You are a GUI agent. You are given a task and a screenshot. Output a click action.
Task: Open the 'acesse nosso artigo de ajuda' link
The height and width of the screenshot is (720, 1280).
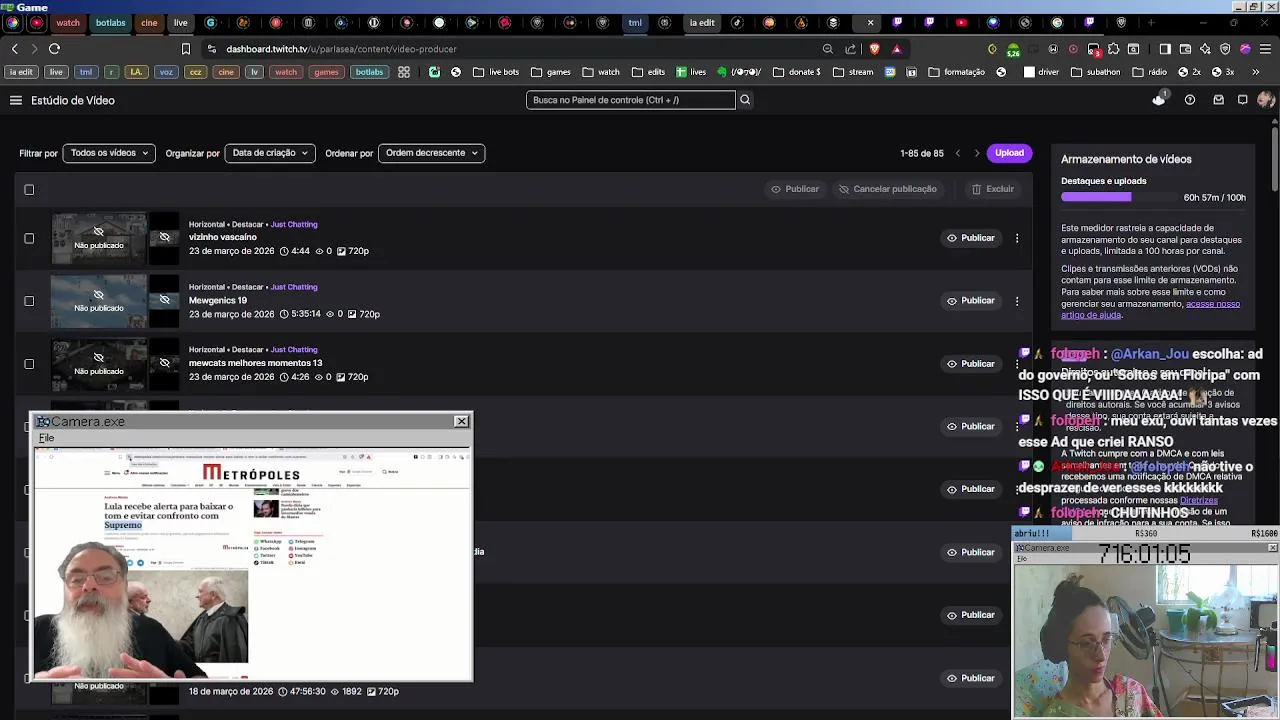[x=1150, y=309]
